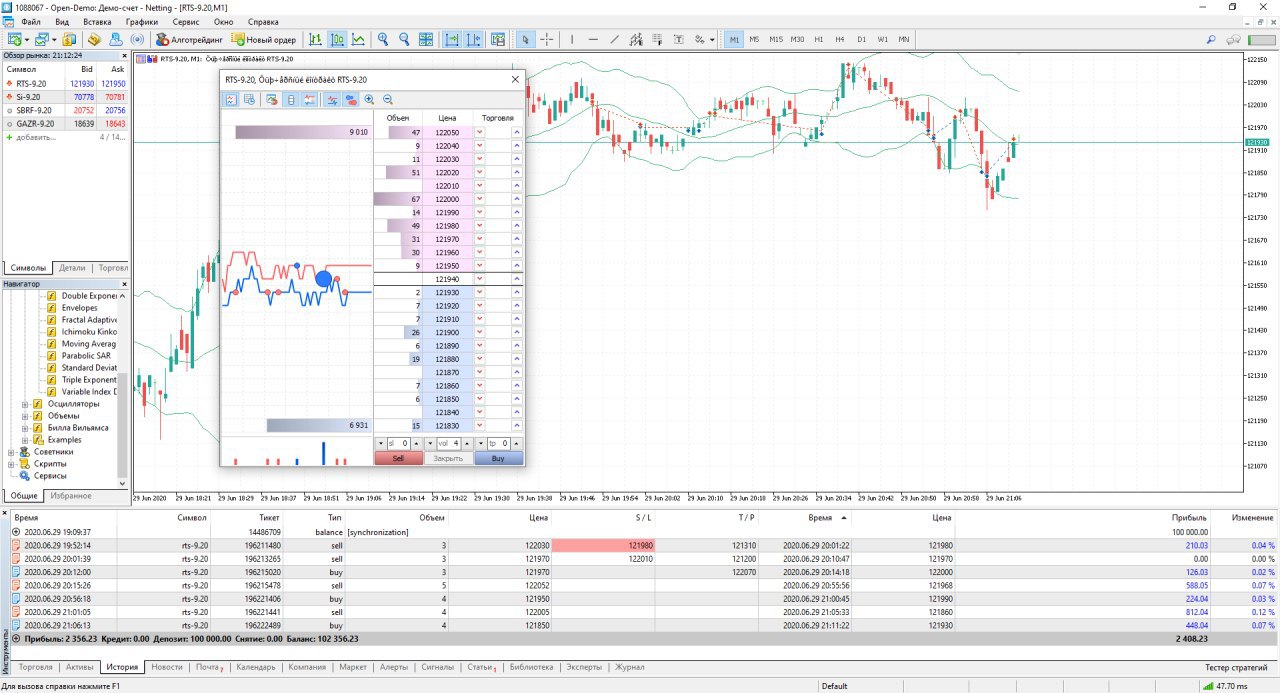Switch to the Журнал toolbox tab
Screen dimensions: 1280x693
click(x=629, y=667)
